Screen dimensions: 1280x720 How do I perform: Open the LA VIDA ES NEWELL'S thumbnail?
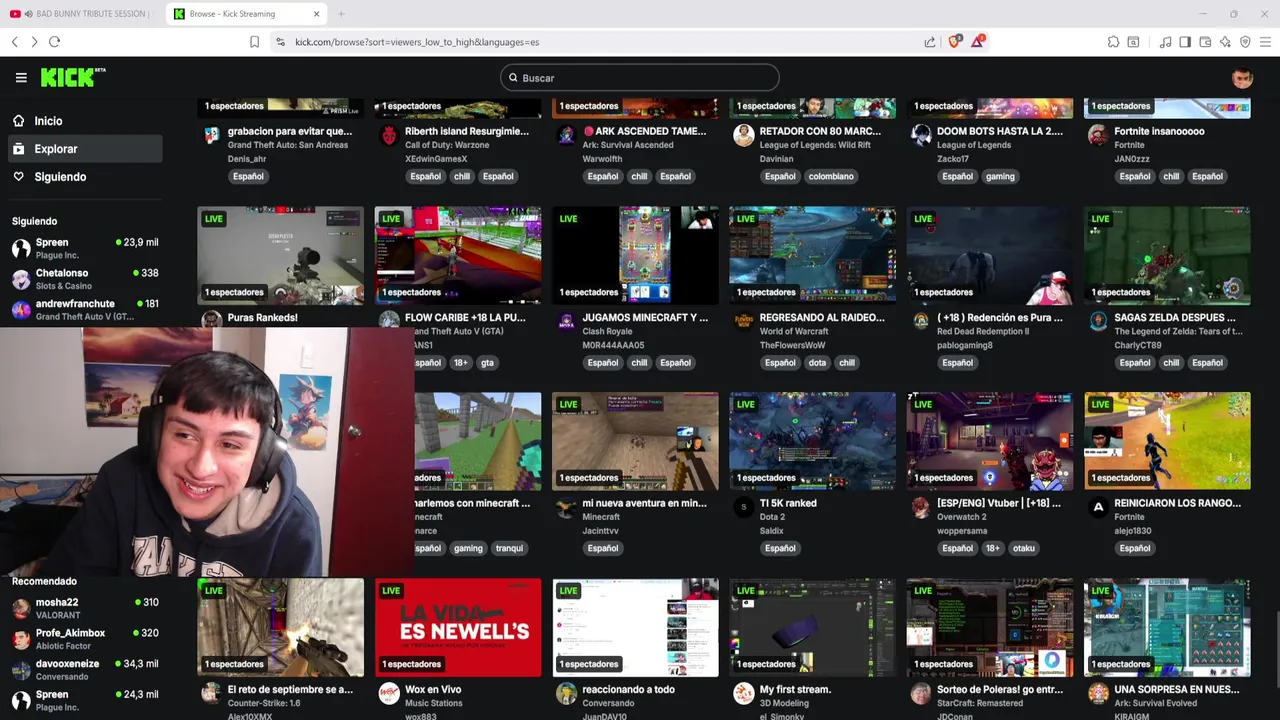(458, 627)
